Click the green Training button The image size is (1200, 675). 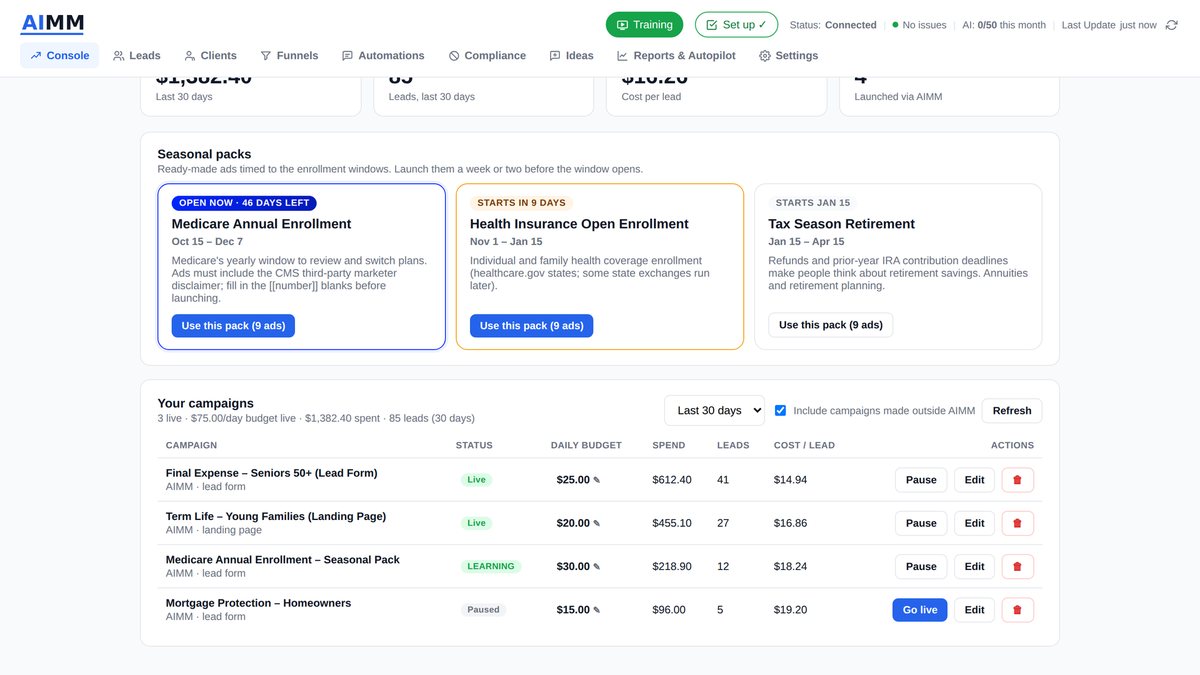pos(644,25)
